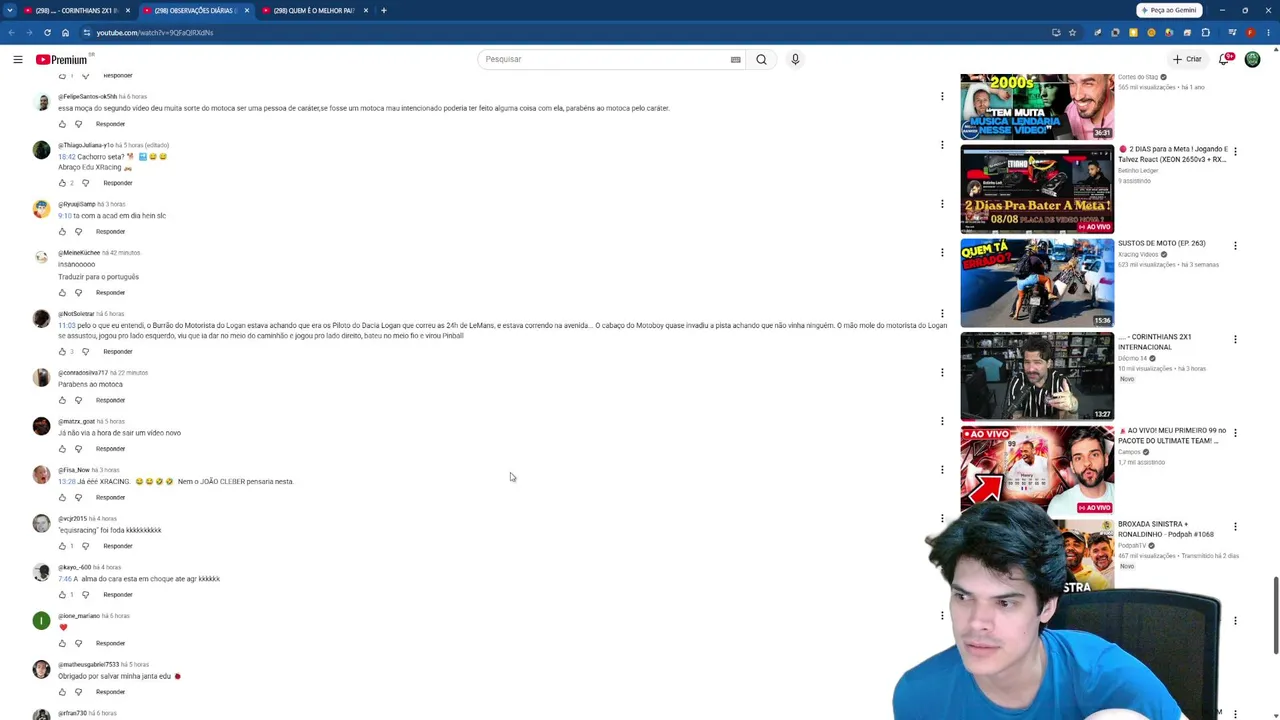Open options for the @FelipeSantos-ok5hh comment
1280x720 pixels.
(x=942, y=97)
